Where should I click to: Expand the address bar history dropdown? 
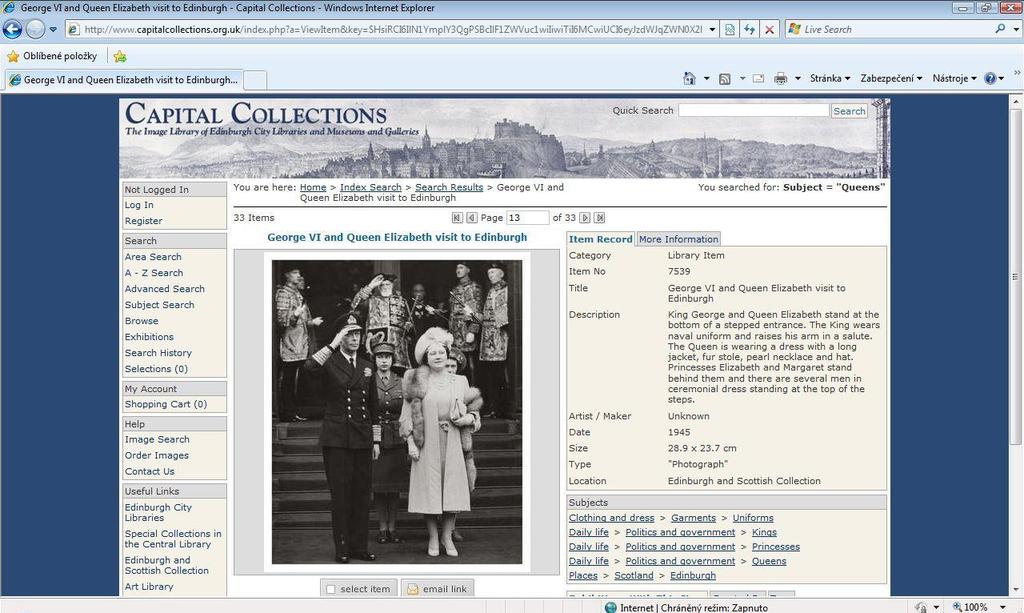[712, 29]
